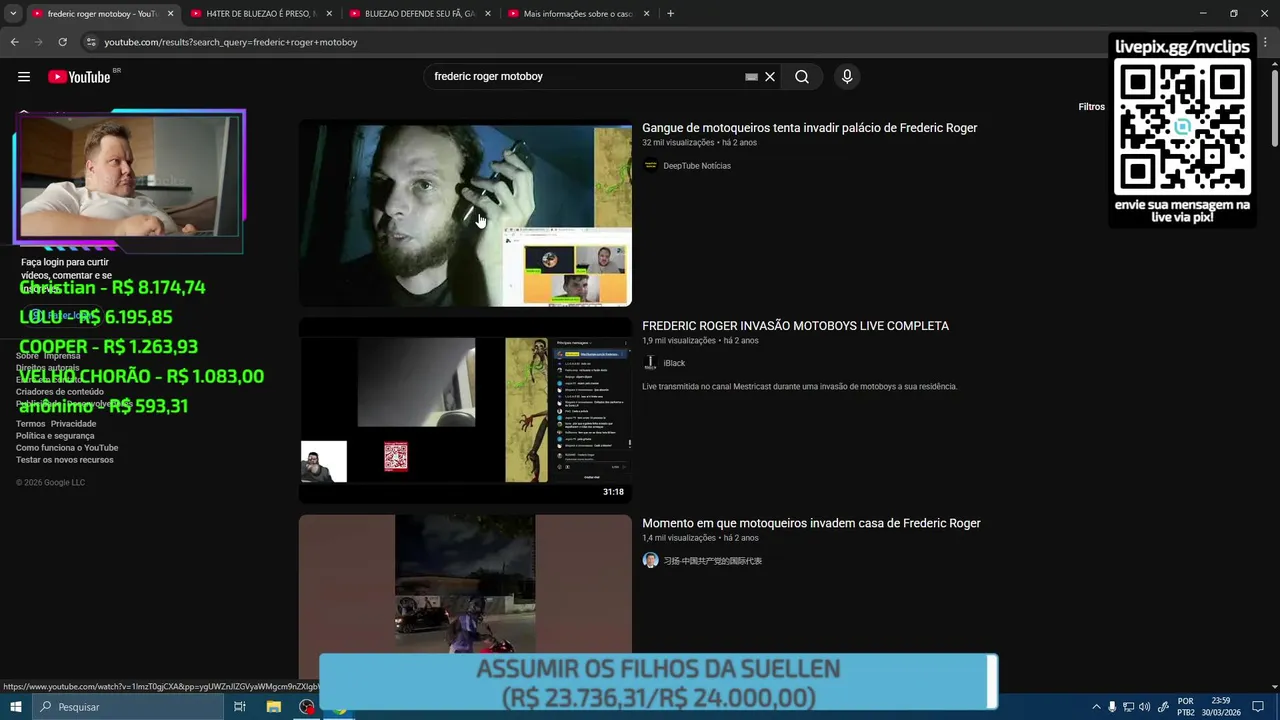Click the search magnifier button
This screenshot has height=720, width=1280.
802,77
